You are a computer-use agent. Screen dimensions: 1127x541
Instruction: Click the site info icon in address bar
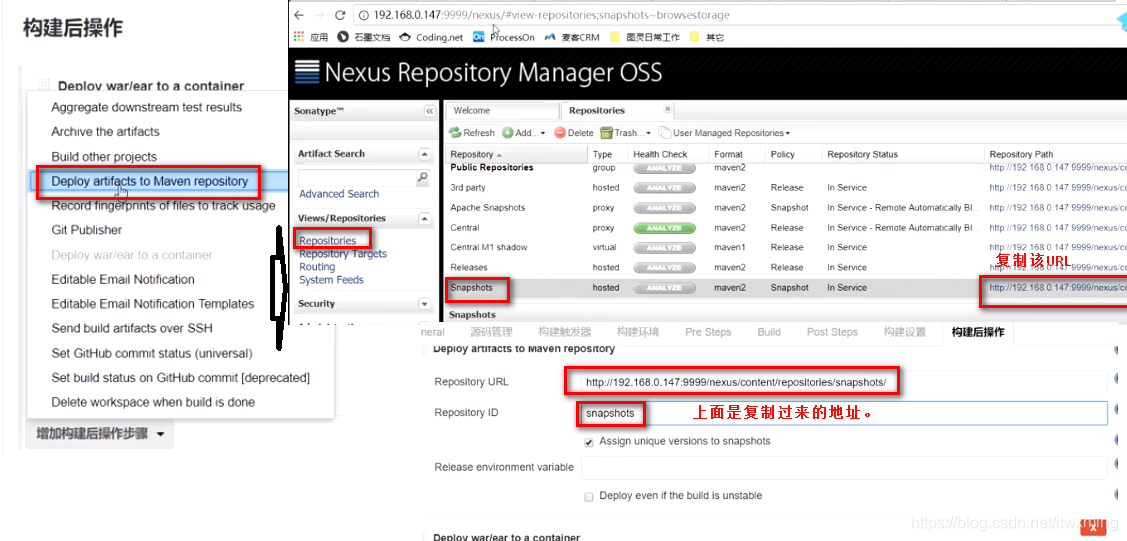tap(363, 15)
